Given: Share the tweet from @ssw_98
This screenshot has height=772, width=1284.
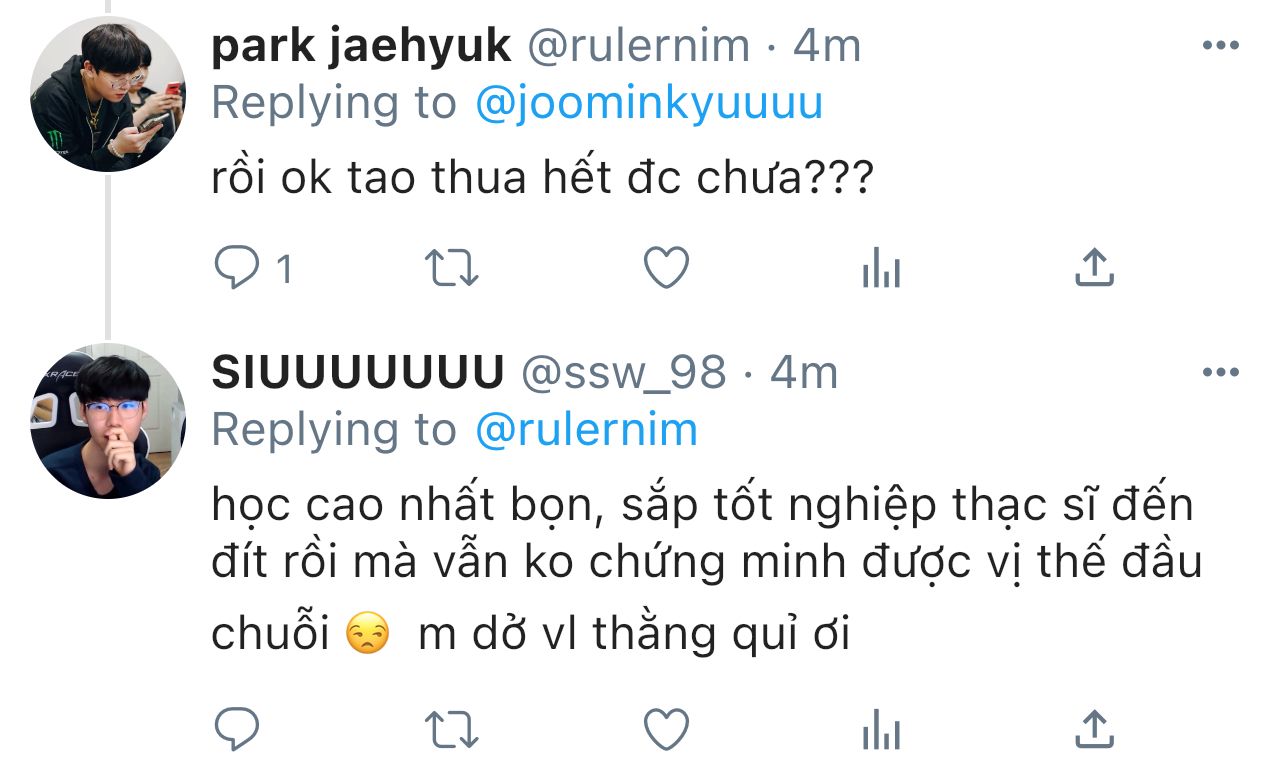Looking at the screenshot, I should click(1094, 729).
